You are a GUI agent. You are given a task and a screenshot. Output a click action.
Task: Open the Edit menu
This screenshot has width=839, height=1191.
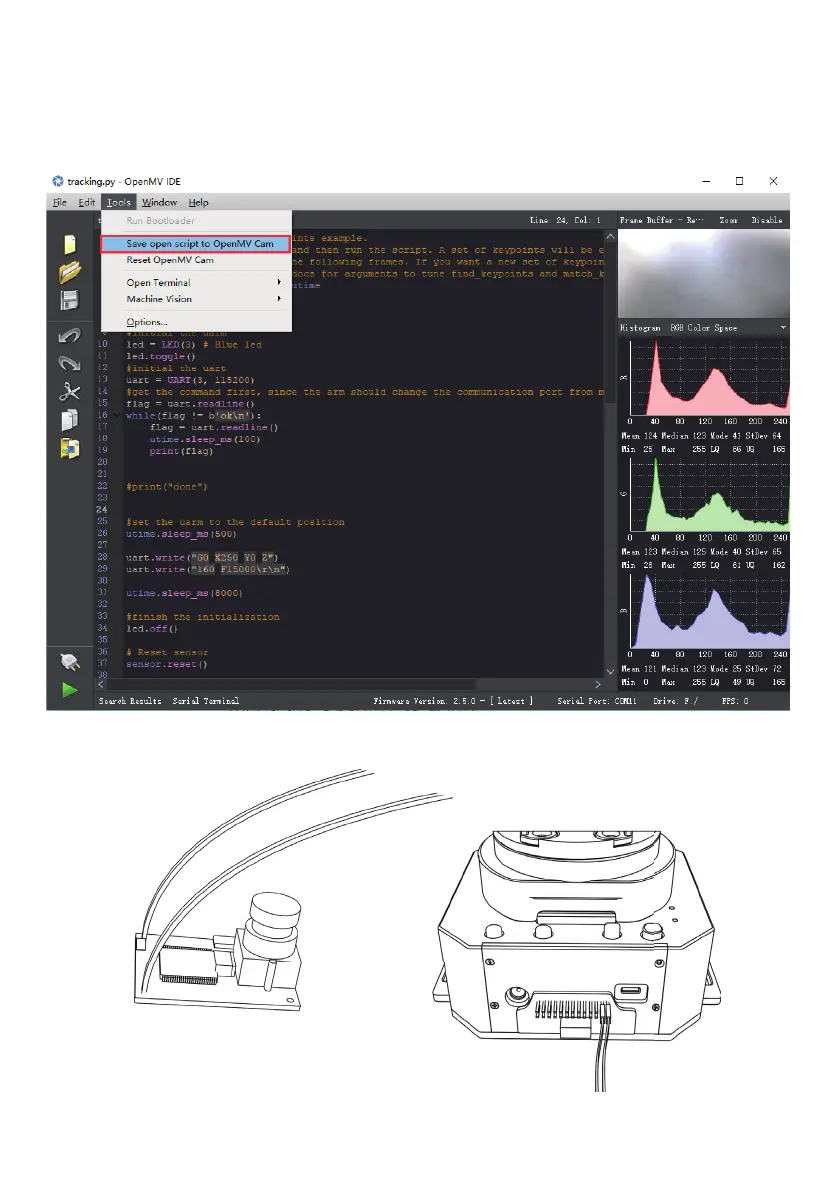[87, 202]
